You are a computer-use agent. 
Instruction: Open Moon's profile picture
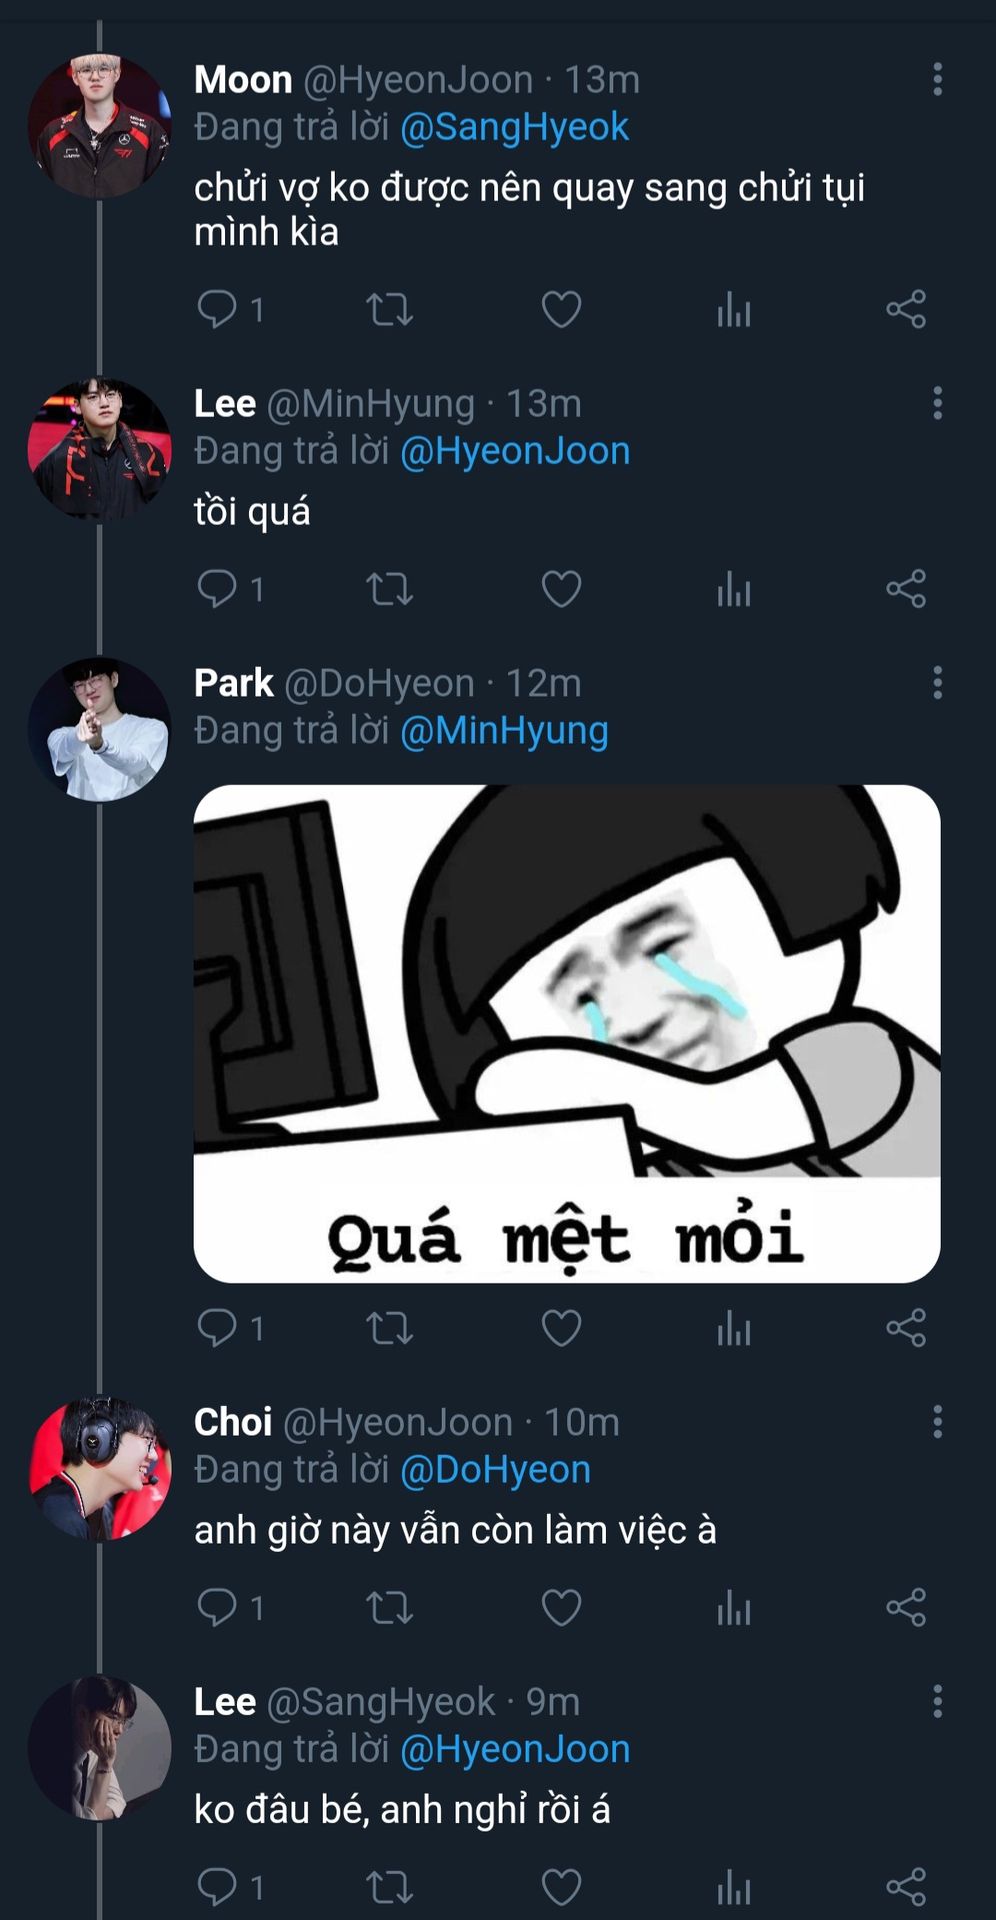(x=99, y=126)
